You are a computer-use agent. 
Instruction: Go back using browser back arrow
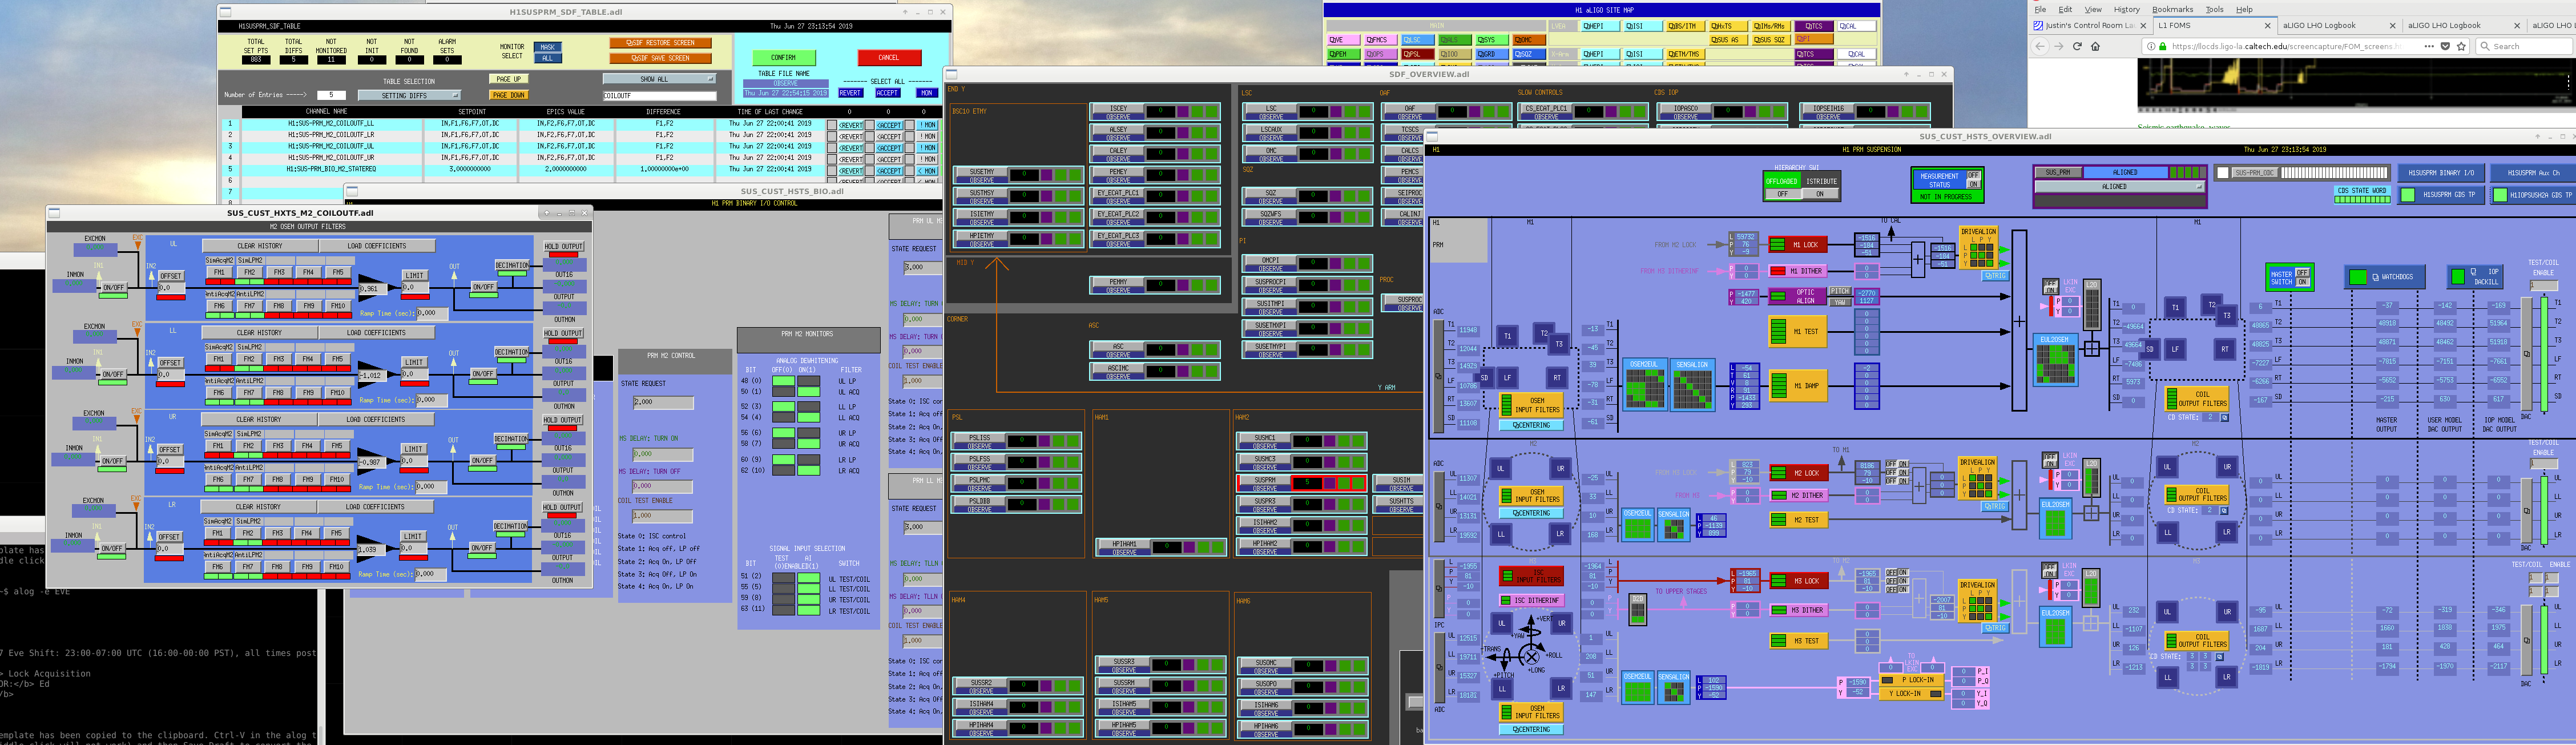(2040, 46)
